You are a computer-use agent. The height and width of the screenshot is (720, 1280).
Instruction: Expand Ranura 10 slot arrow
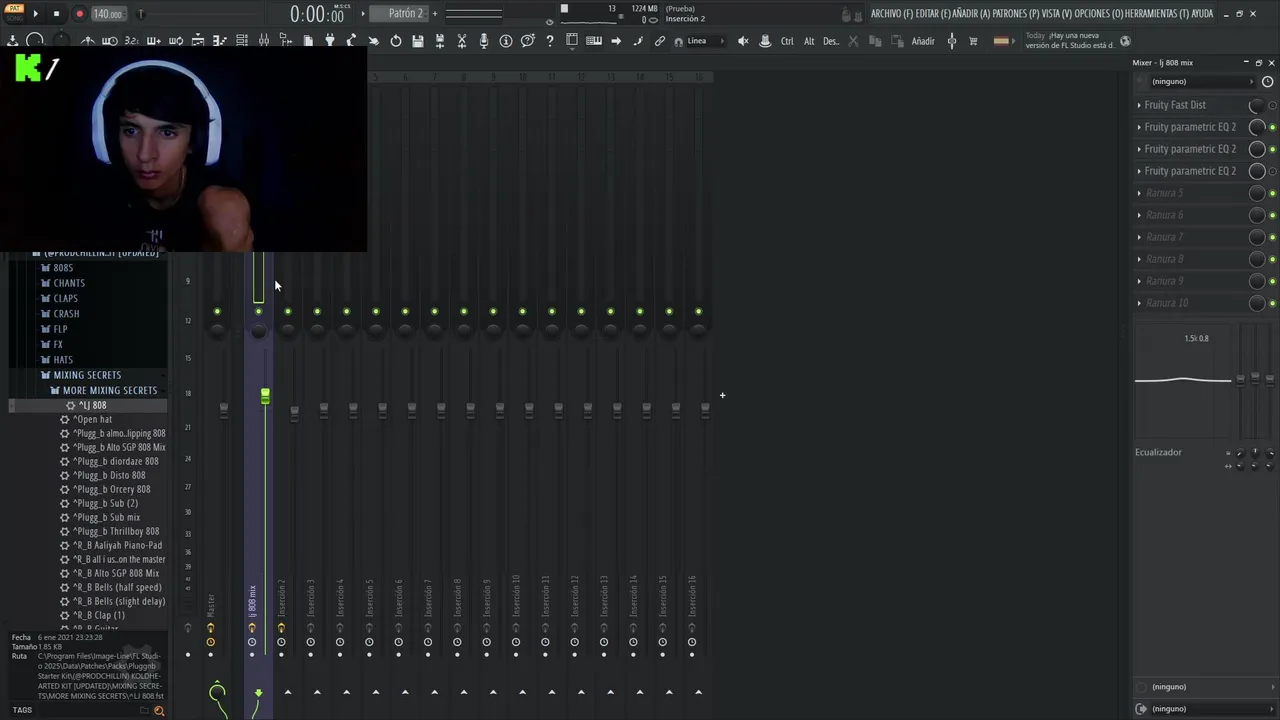[1139, 303]
